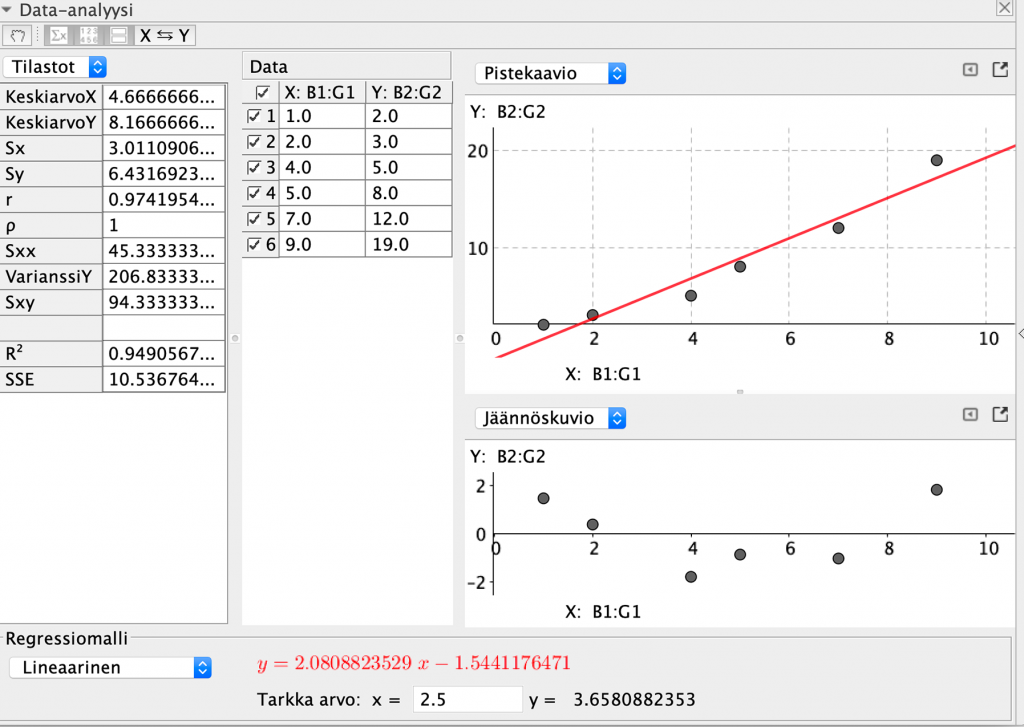
Task: Uncheck data row 6 checkbox
Action: click(254, 245)
